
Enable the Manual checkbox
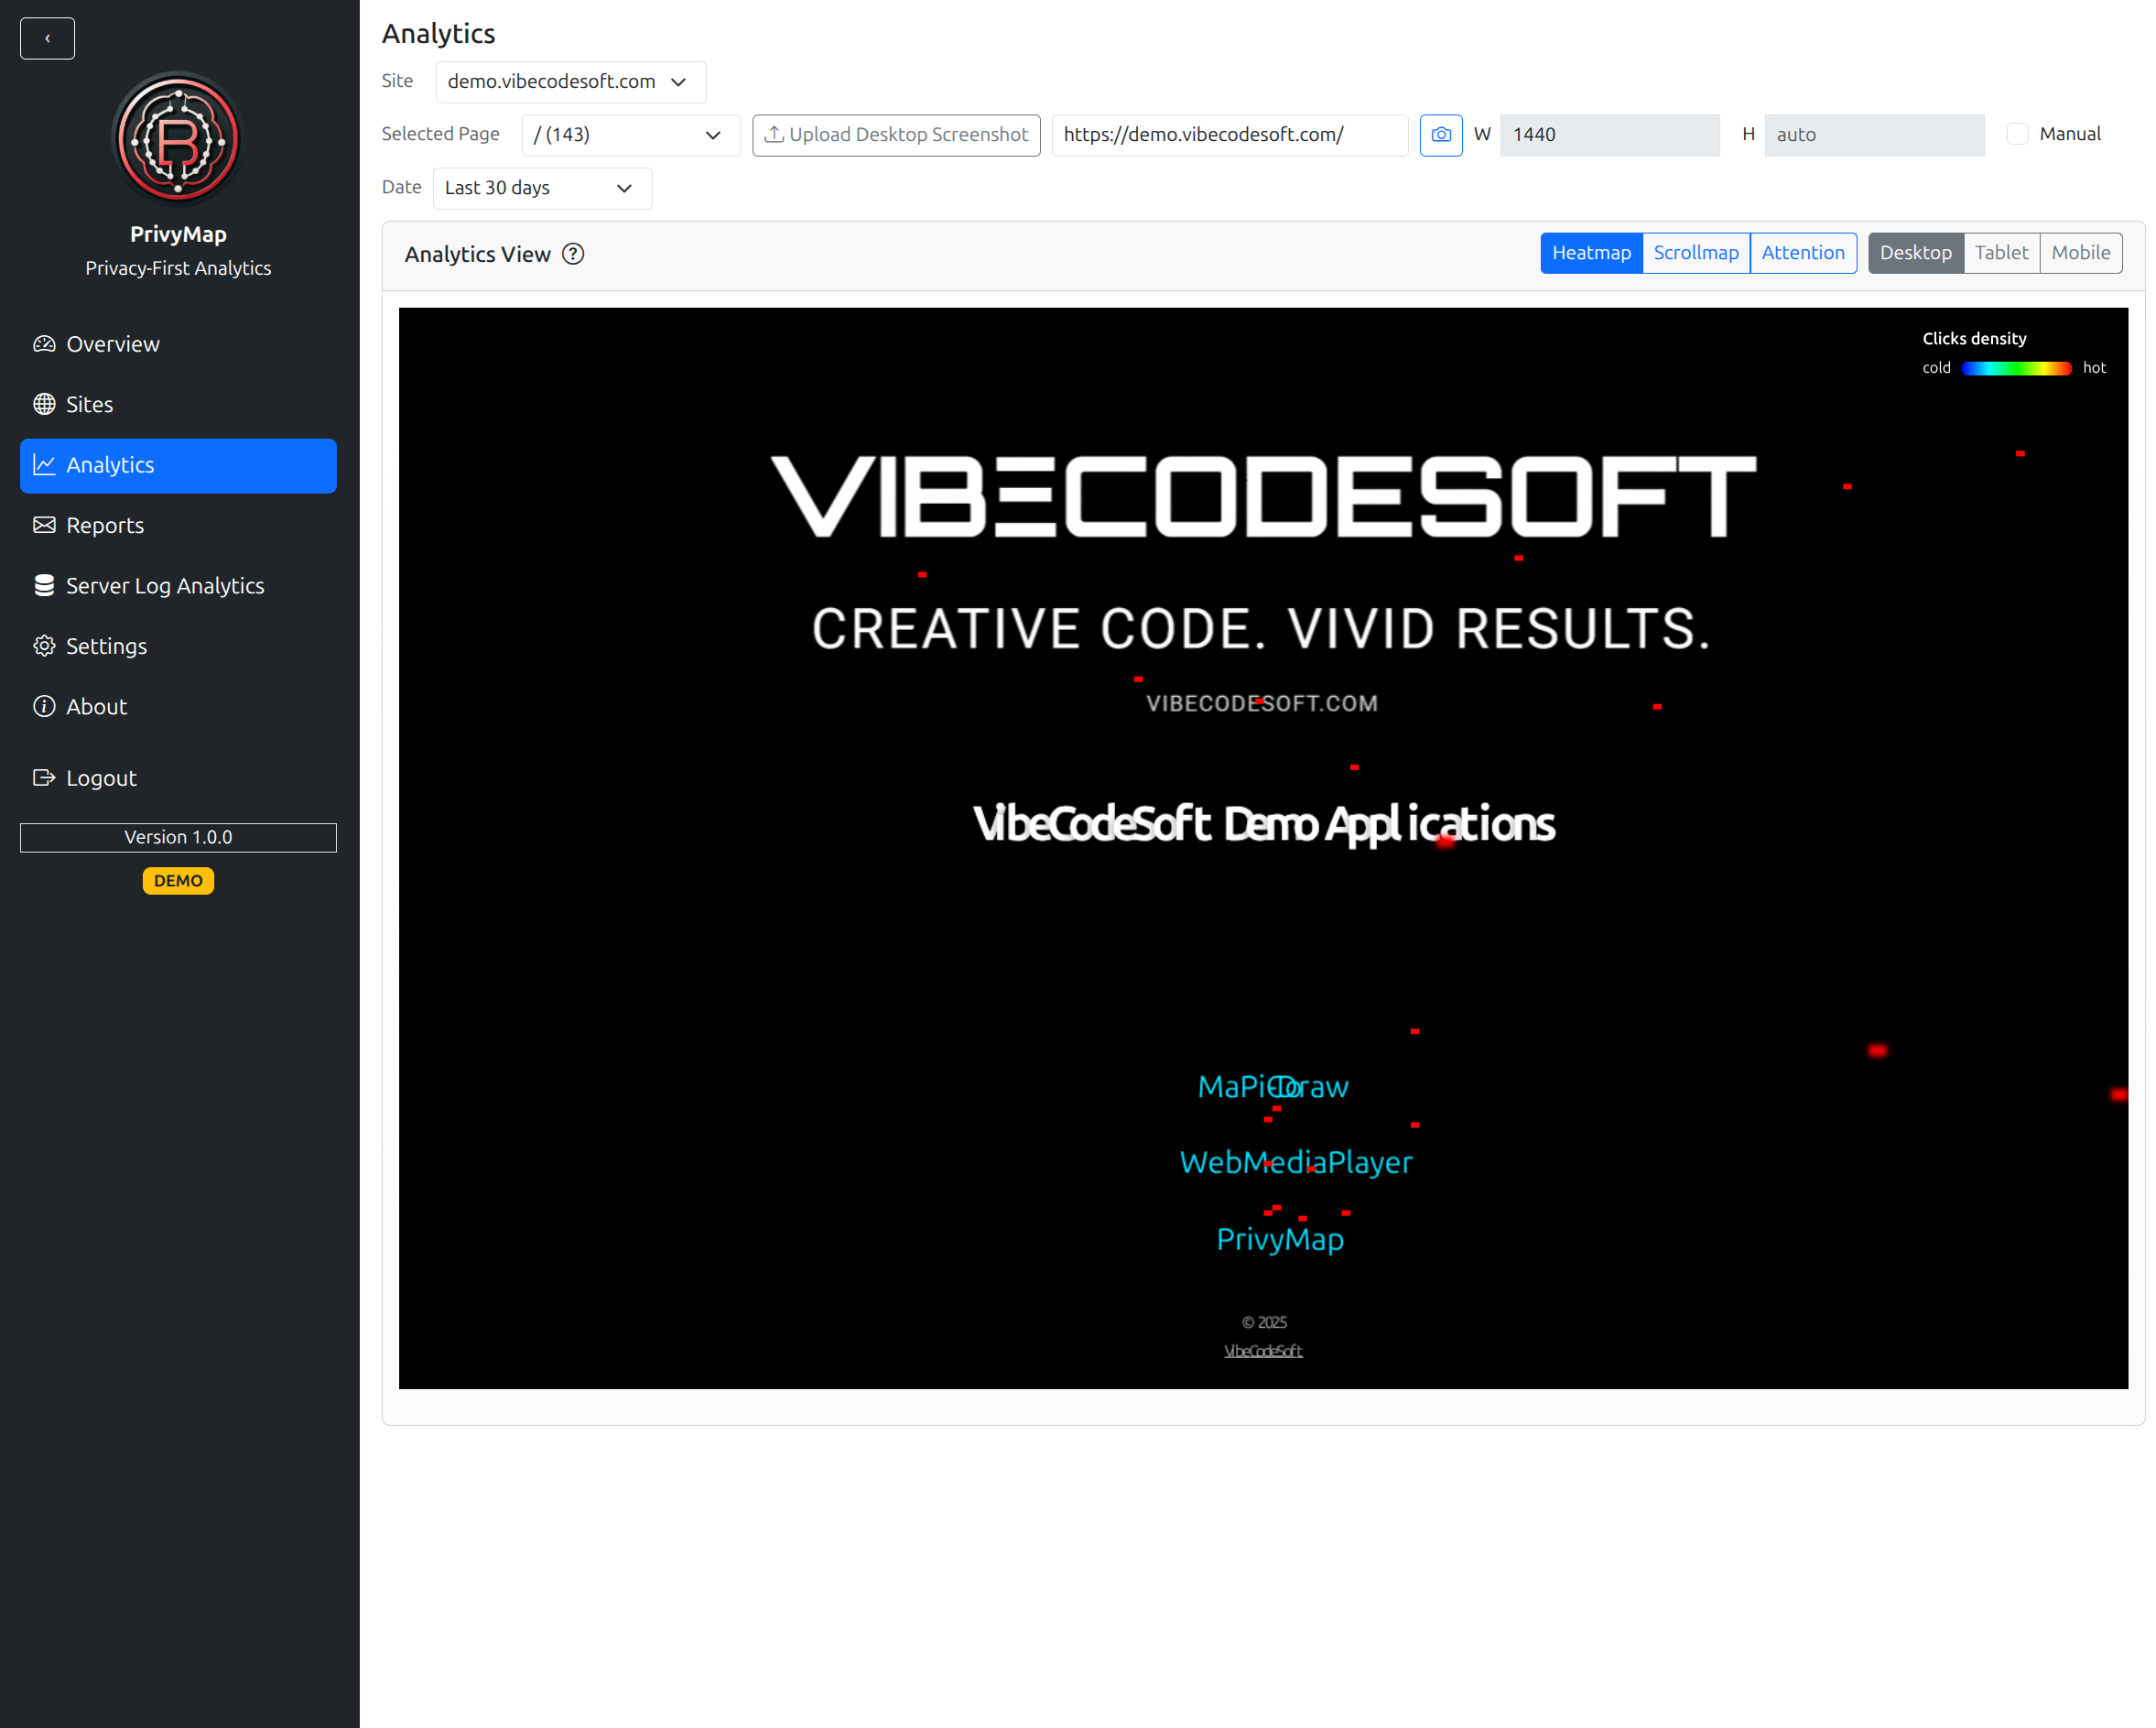click(x=2017, y=134)
